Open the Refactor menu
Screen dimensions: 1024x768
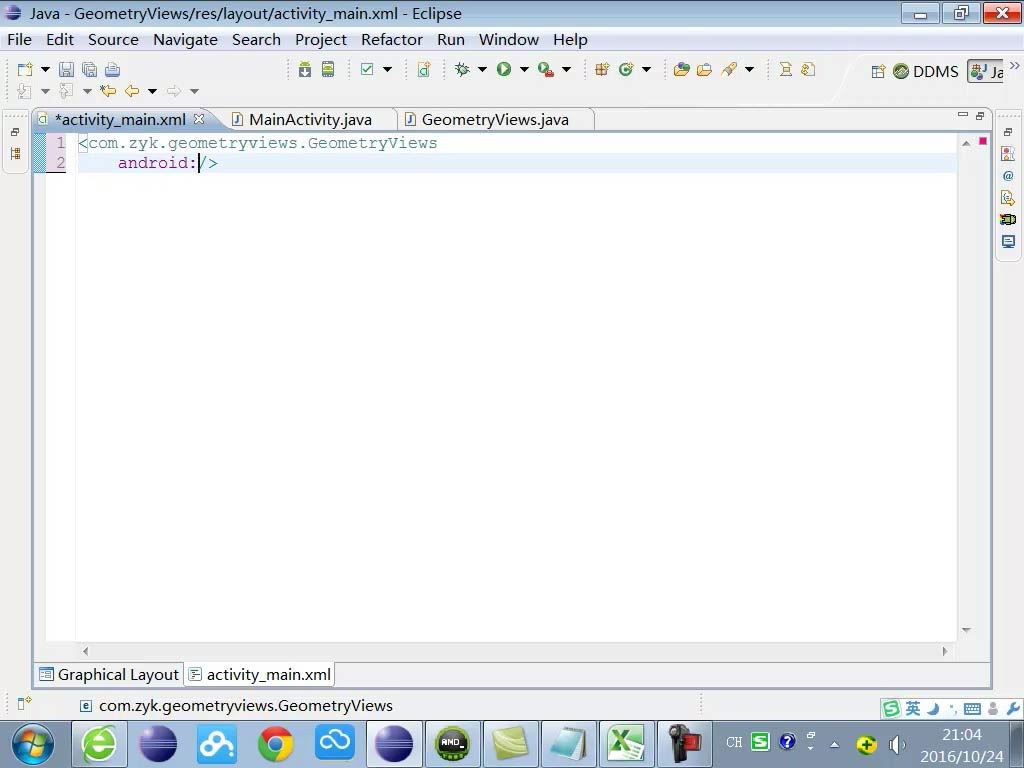pos(392,40)
